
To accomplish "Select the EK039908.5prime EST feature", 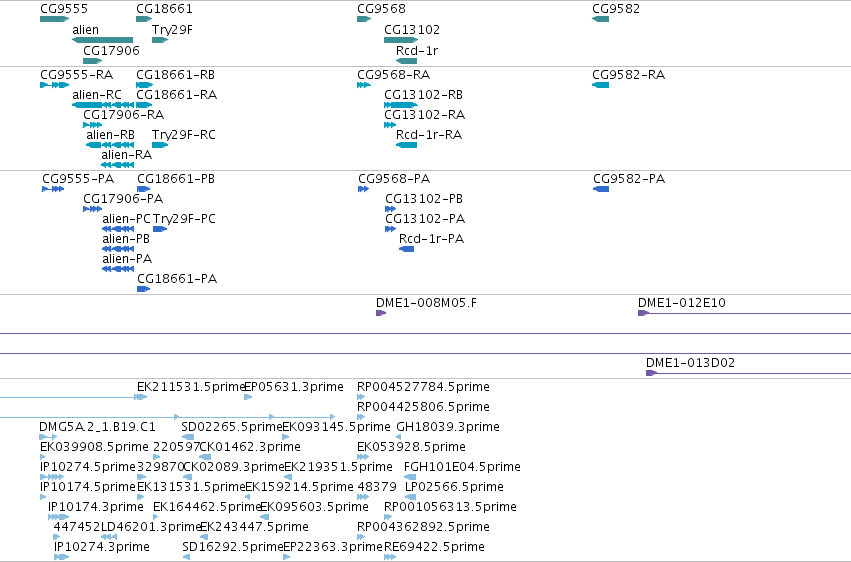I will (x=43, y=457).
